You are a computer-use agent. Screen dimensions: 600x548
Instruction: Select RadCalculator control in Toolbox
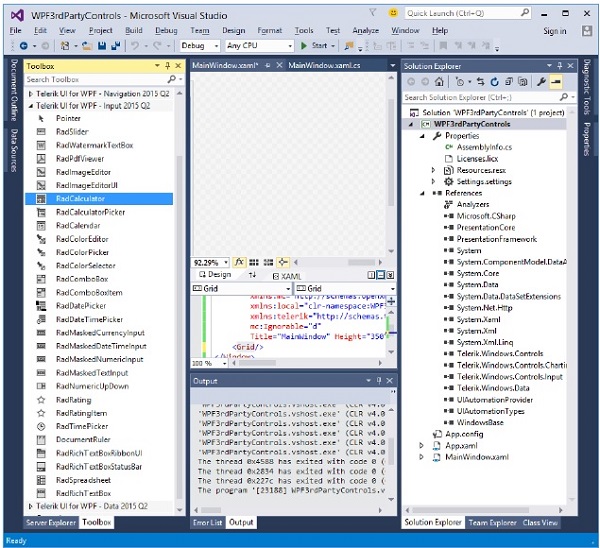[80, 199]
